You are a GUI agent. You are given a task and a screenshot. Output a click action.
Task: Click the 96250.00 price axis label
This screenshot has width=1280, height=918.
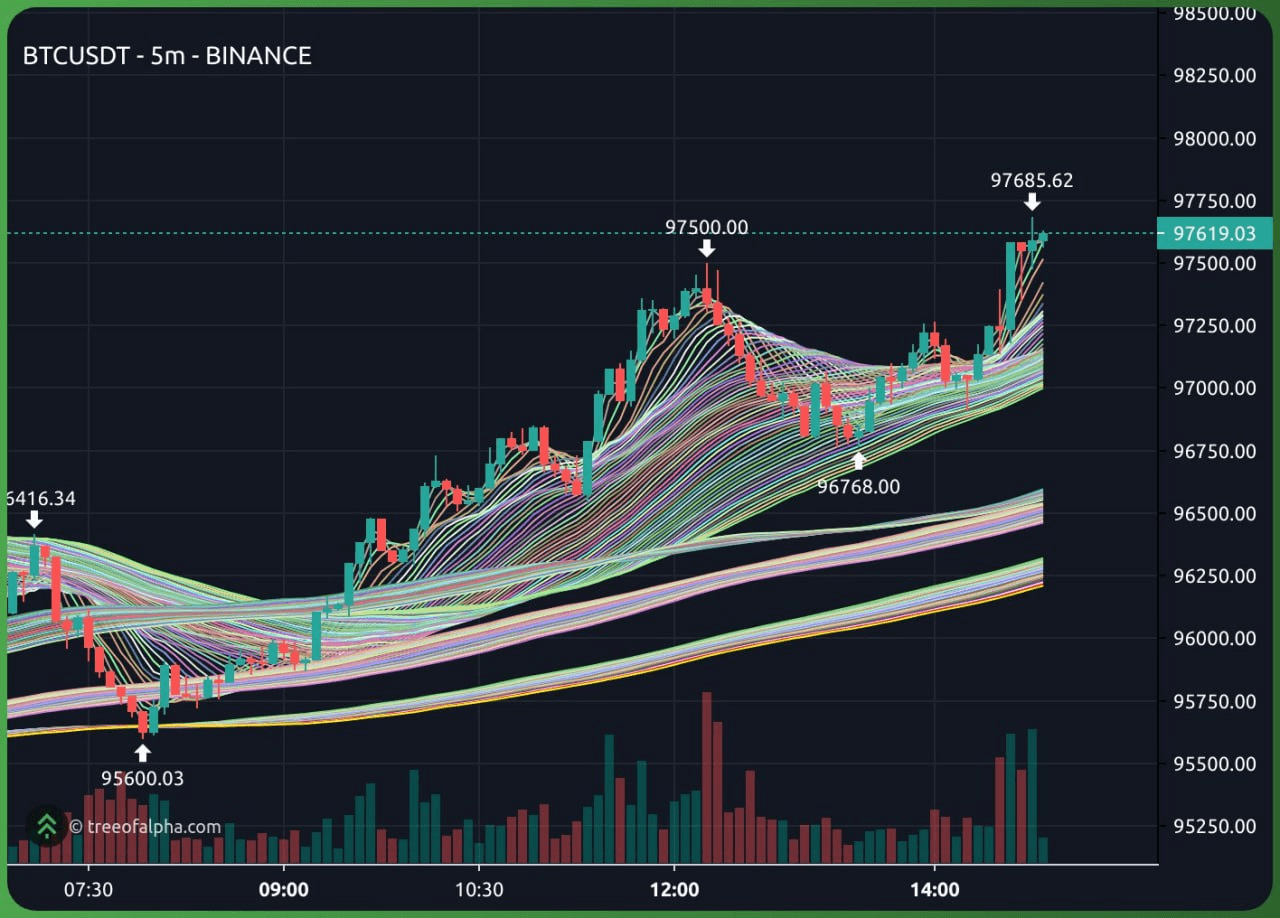click(1214, 576)
